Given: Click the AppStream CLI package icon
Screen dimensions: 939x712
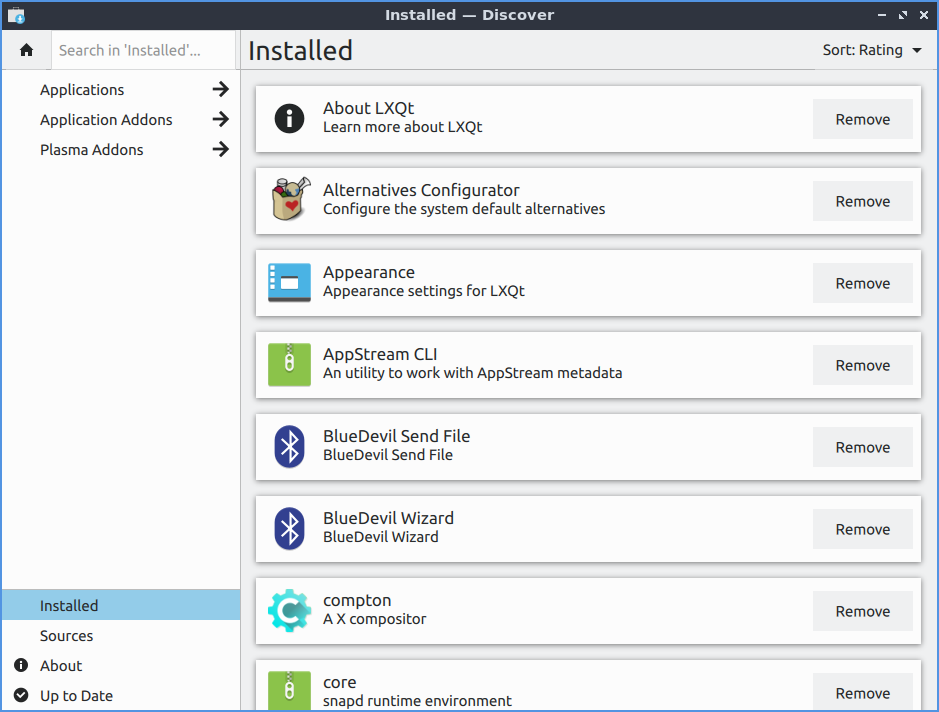Looking at the screenshot, I should coord(289,365).
